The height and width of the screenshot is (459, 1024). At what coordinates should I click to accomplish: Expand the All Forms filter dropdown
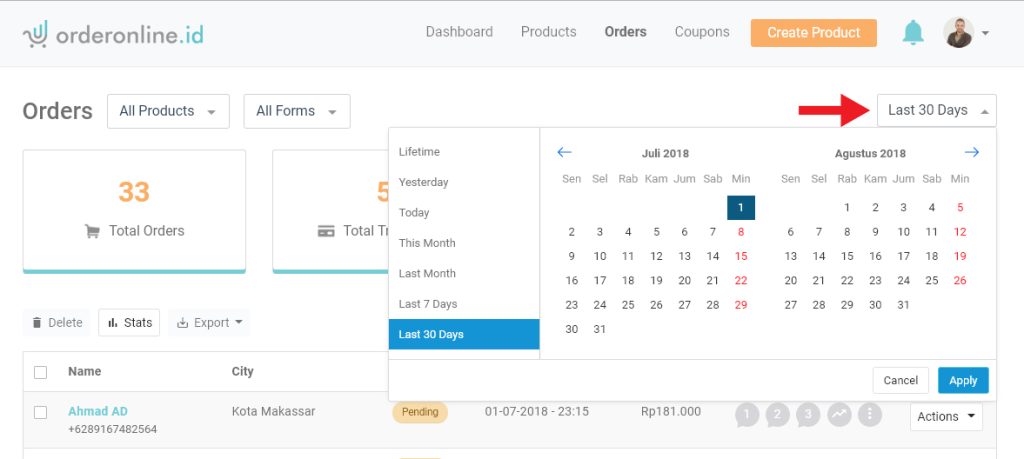[x=296, y=111]
